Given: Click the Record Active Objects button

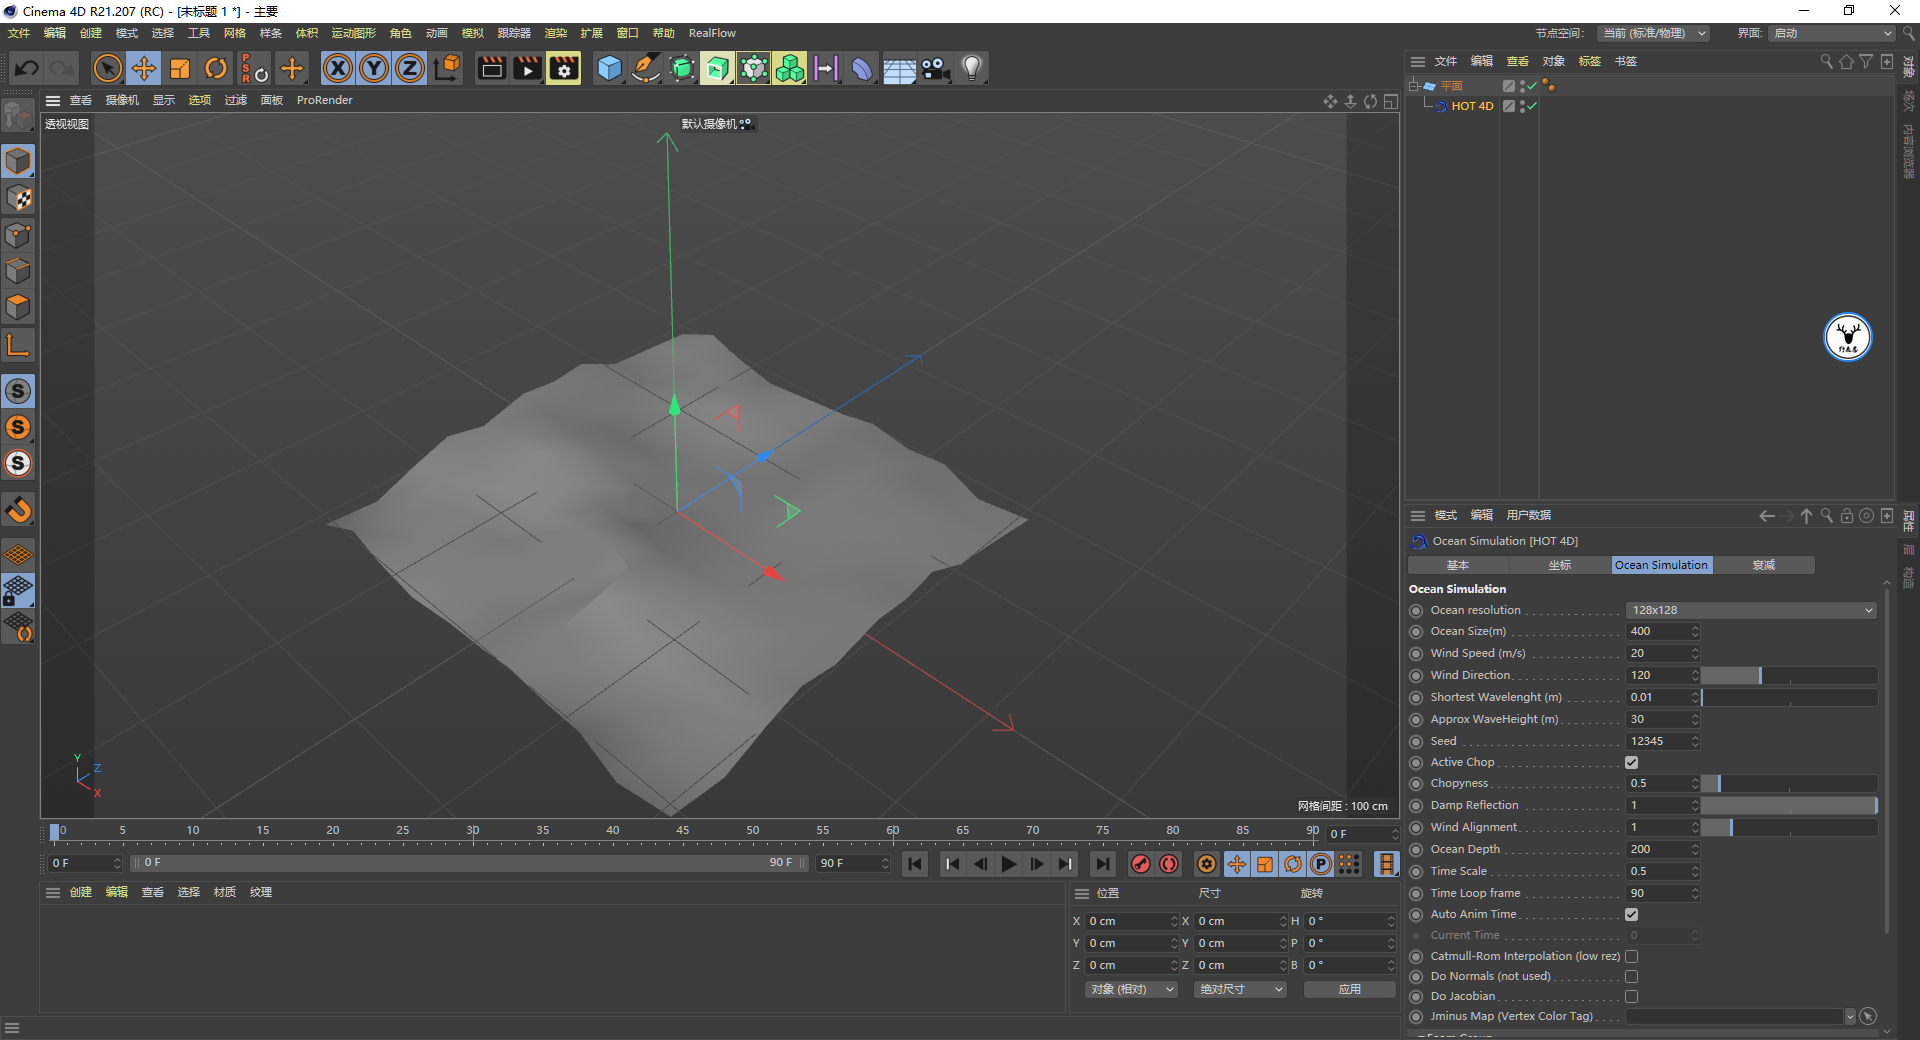Looking at the screenshot, I should tap(1141, 864).
